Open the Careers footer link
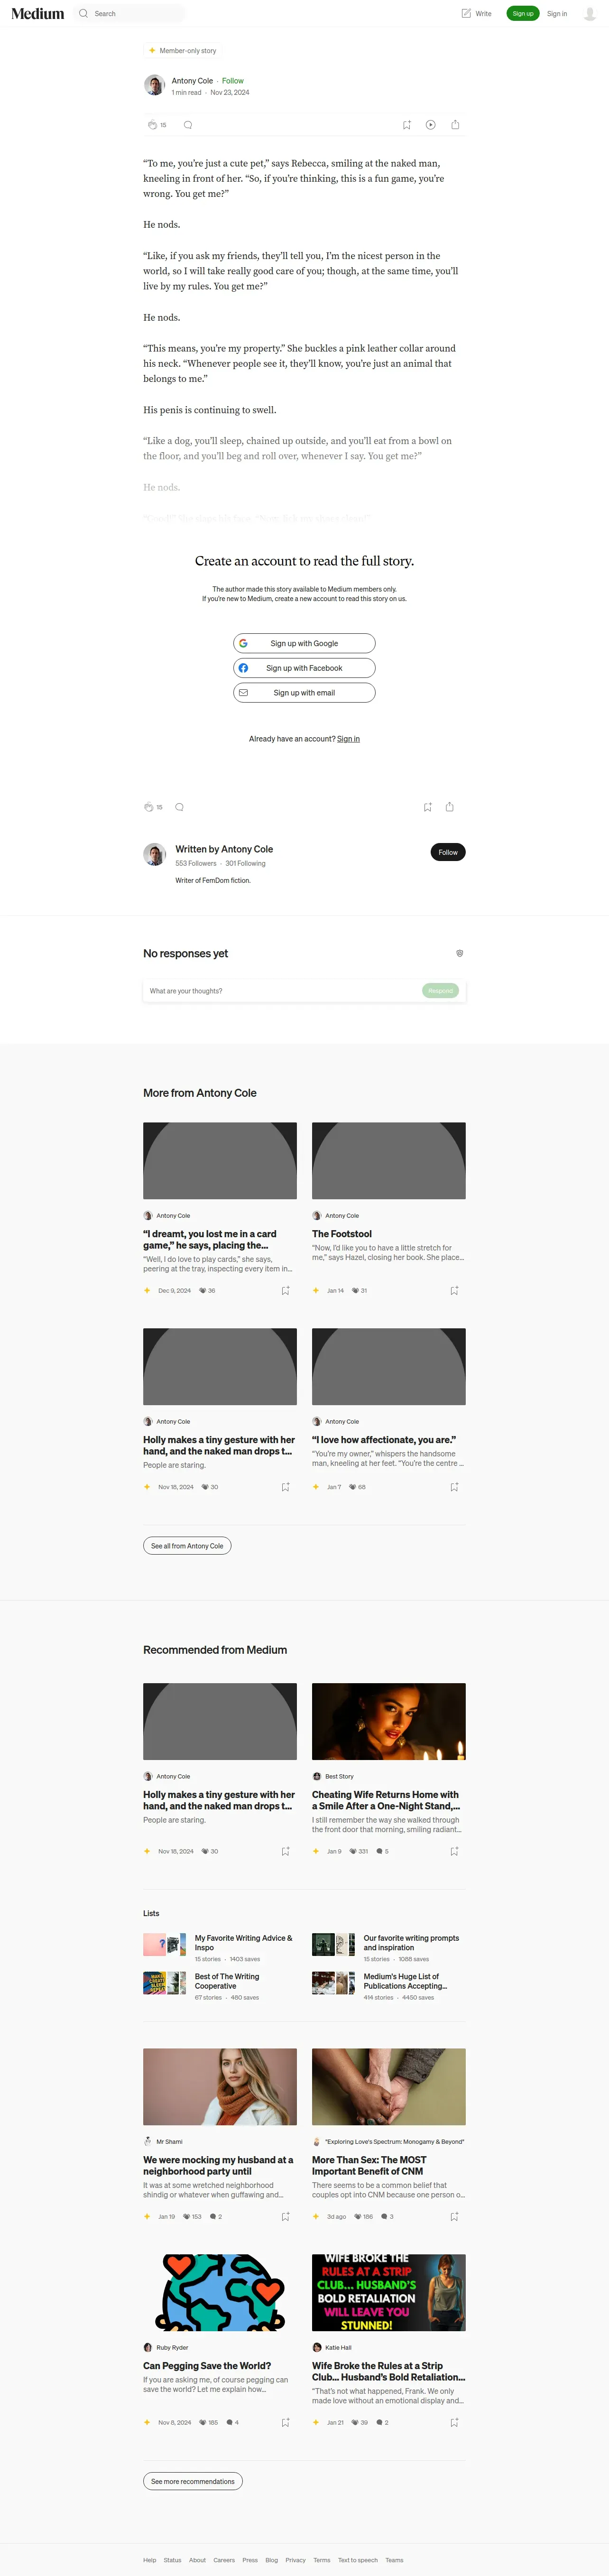609x2576 pixels. pyautogui.click(x=224, y=2560)
